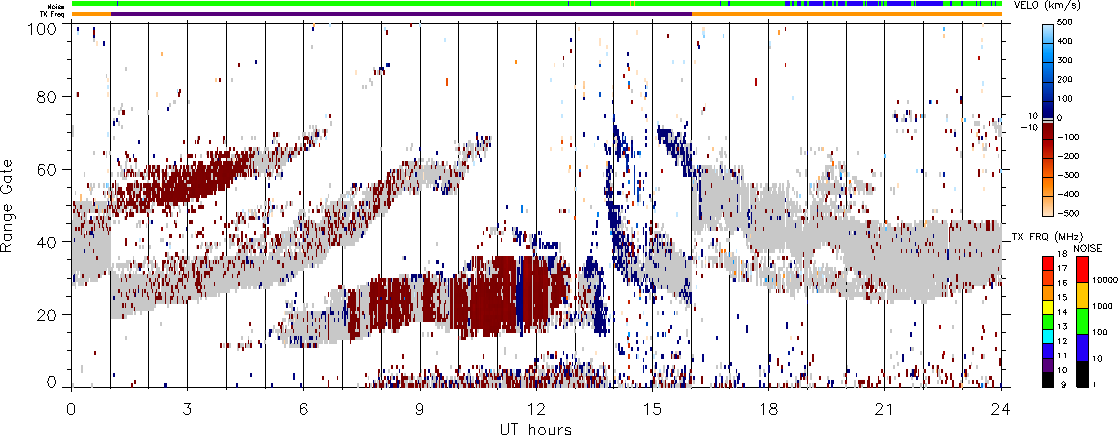
Task: Click the x-axis tick label 3
Action: coord(187,409)
